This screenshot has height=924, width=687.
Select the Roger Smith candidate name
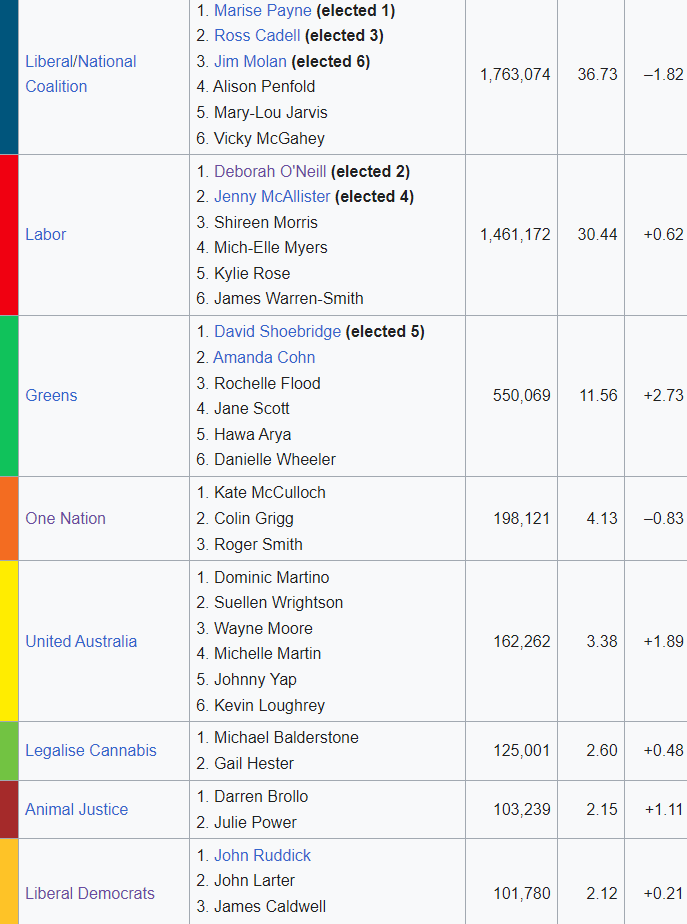pyautogui.click(x=258, y=544)
